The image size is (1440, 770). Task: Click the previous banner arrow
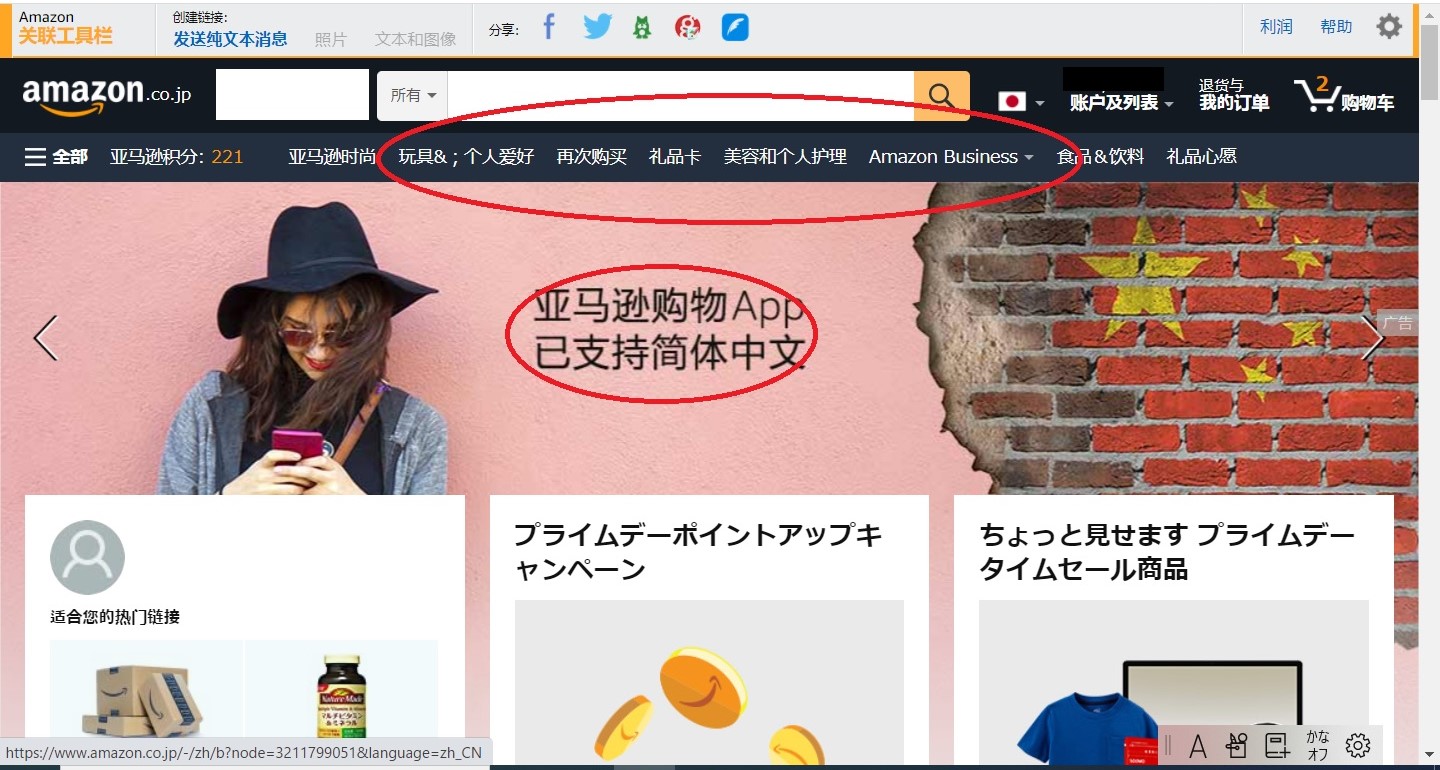coord(46,339)
